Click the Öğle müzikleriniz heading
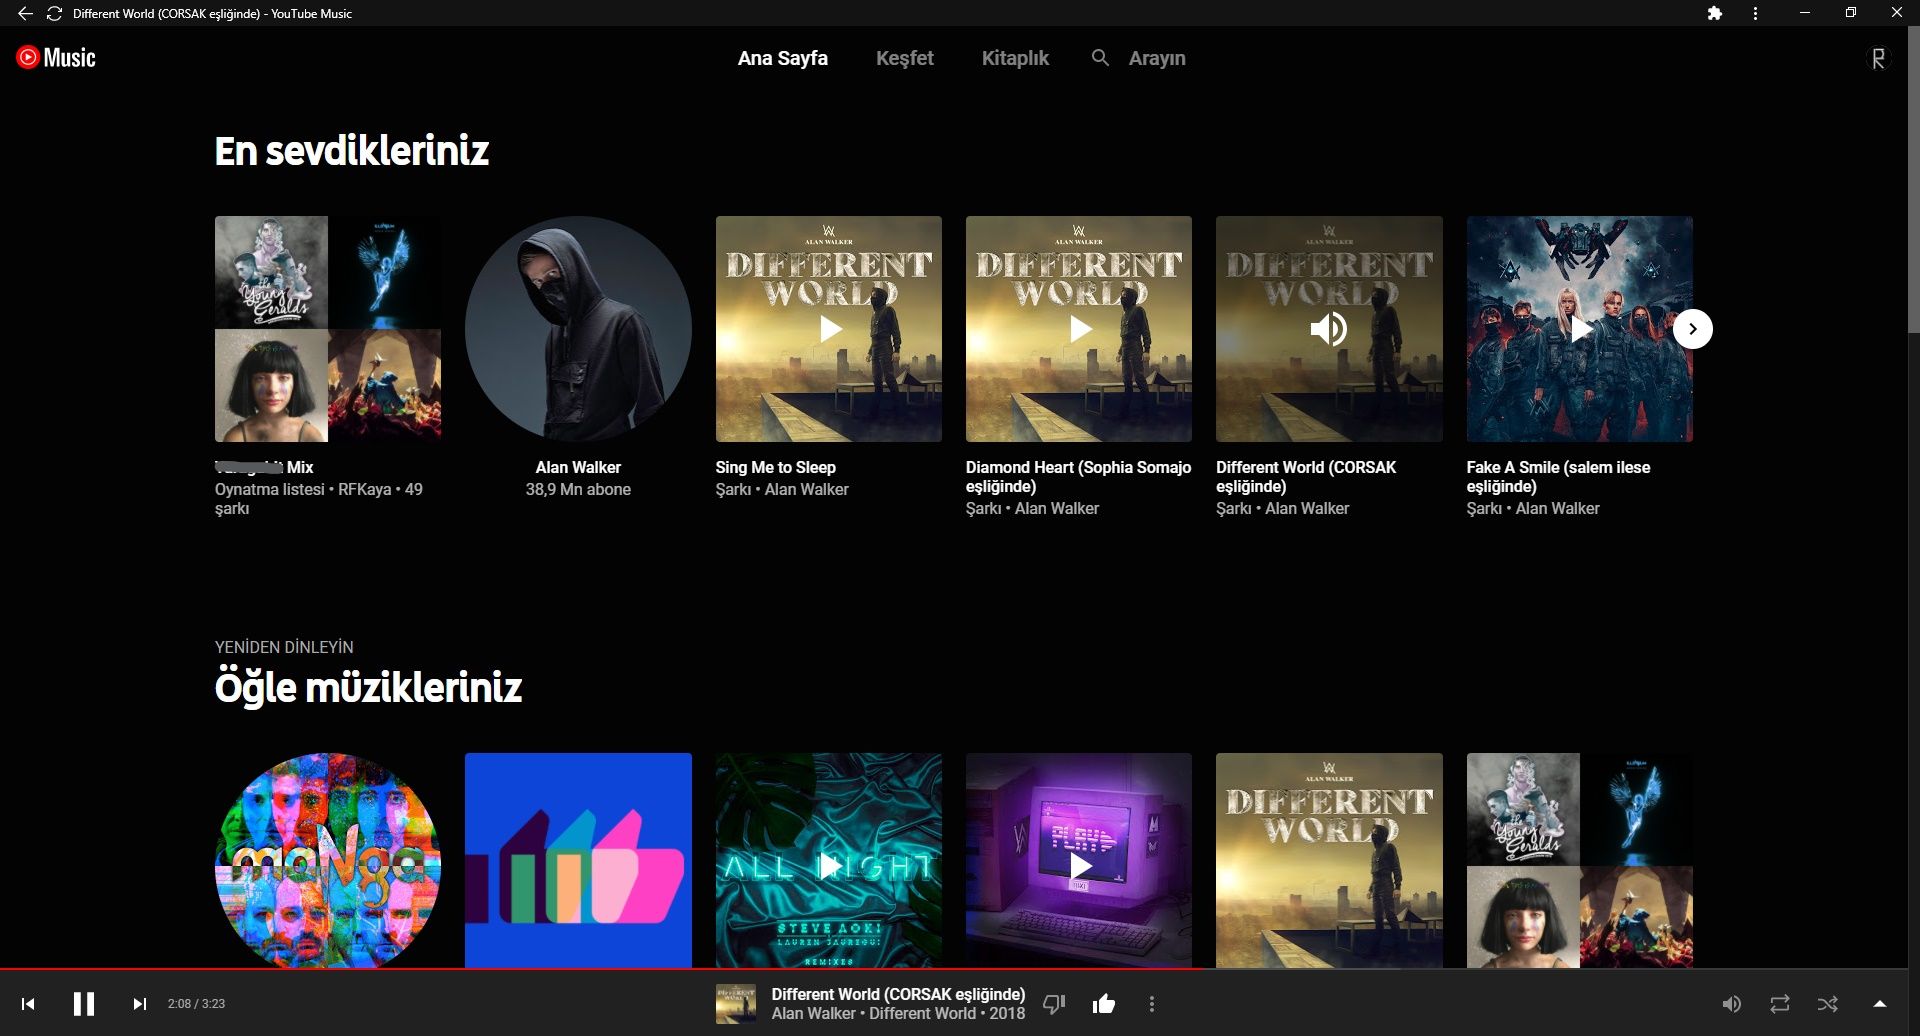 (368, 688)
